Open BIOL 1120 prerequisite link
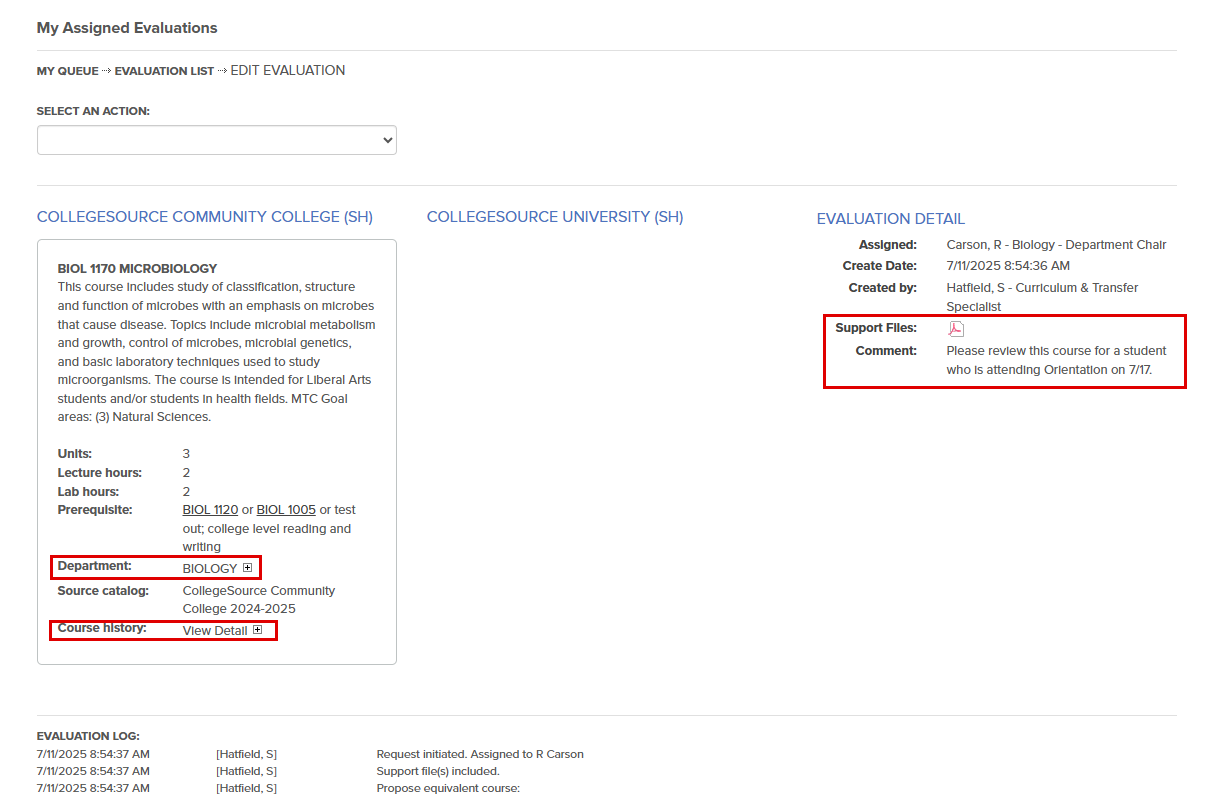 [x=210, y=510]
